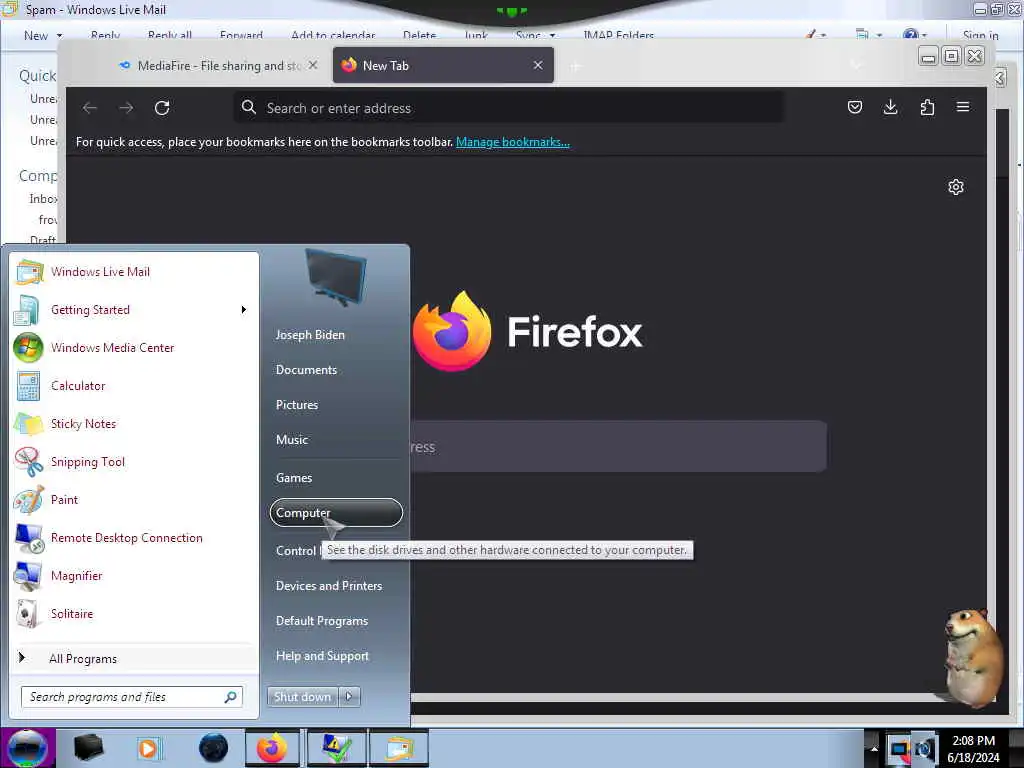This screenshot has height=768, width=1024.
Task: Close the MediaFire tab
Action: tap(313, 65)
